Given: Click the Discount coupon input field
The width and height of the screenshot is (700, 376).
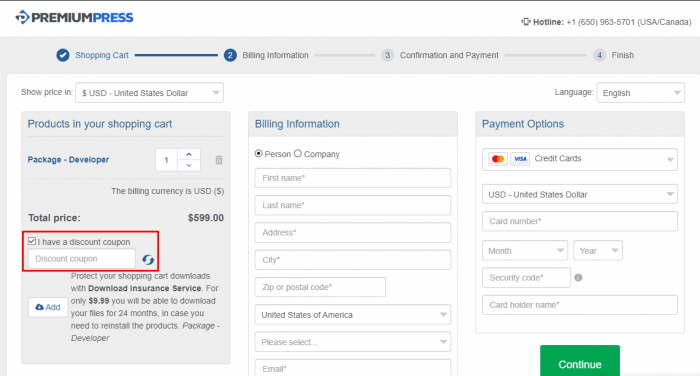Looking at the screenshot, I should [82, 259].
